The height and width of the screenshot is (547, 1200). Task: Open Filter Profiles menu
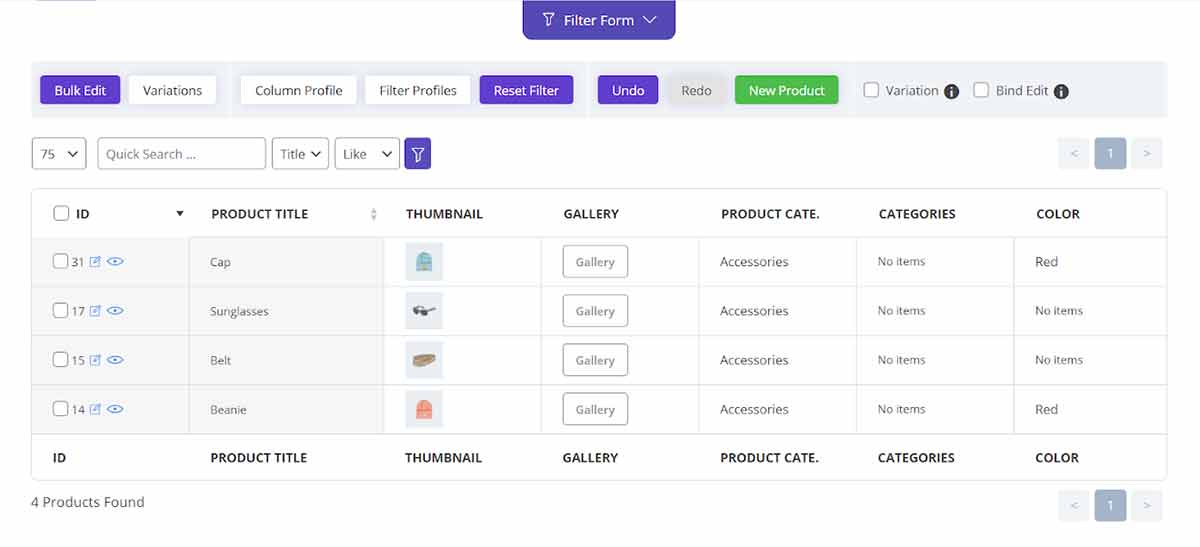tap(418, 90)
